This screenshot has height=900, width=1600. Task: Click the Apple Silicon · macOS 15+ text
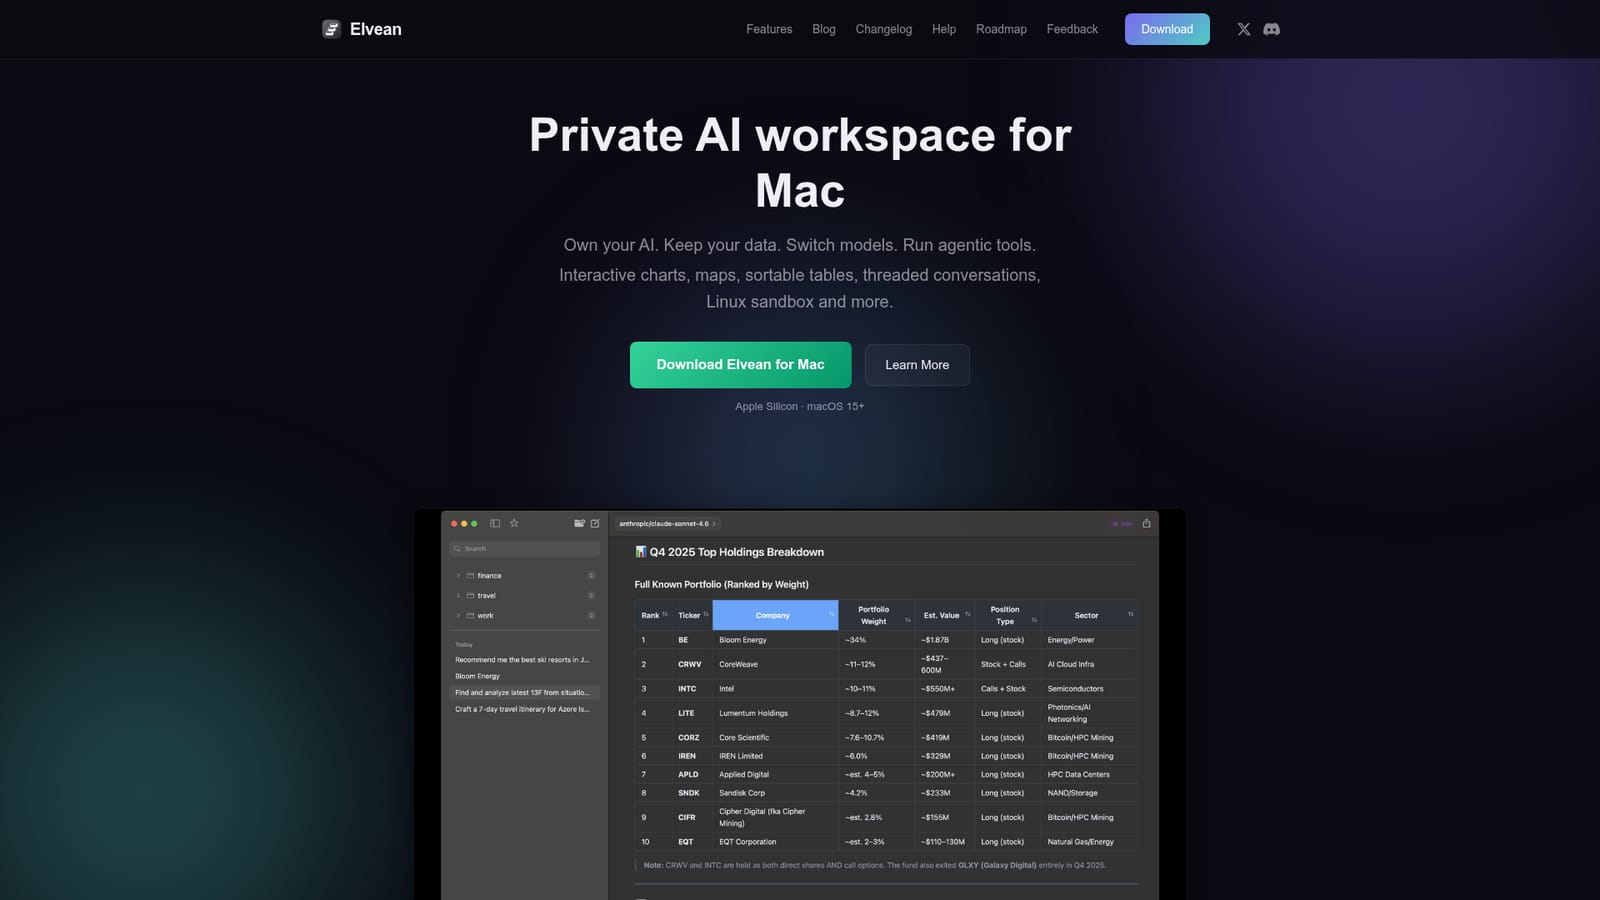pos(800,406)
